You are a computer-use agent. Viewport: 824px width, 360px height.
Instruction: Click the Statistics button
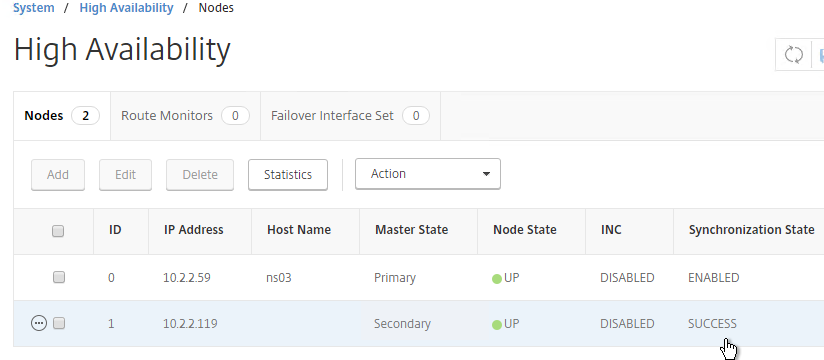(288, 174)
